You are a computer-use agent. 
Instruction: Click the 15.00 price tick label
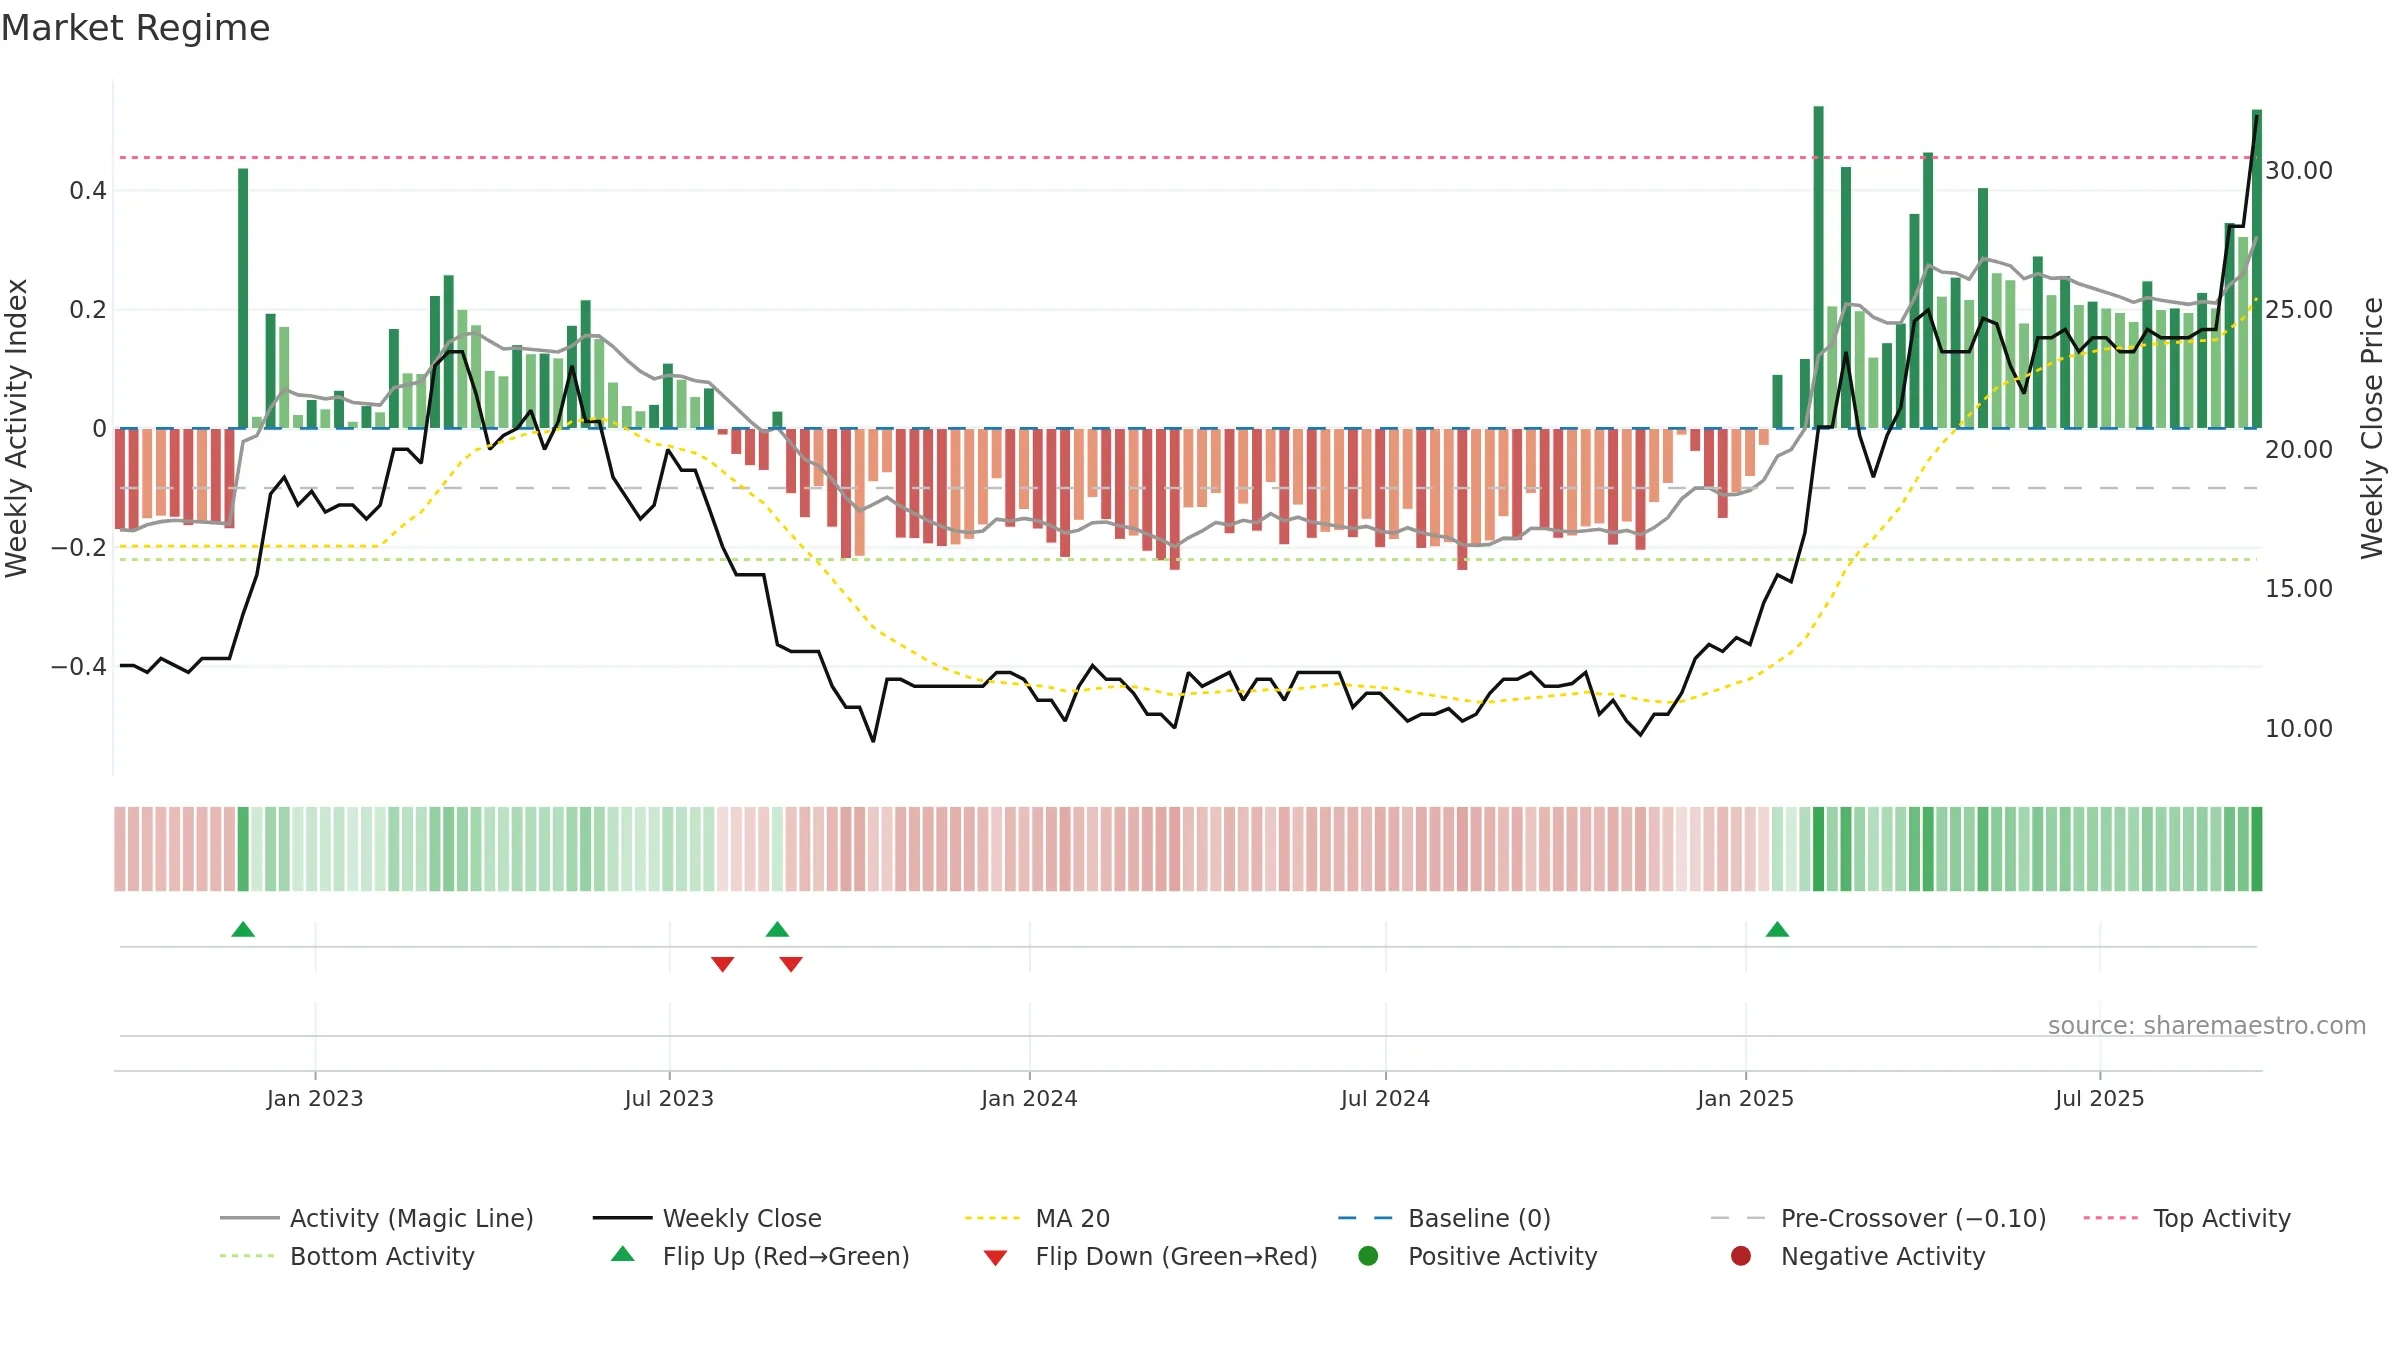[2299, 589]
